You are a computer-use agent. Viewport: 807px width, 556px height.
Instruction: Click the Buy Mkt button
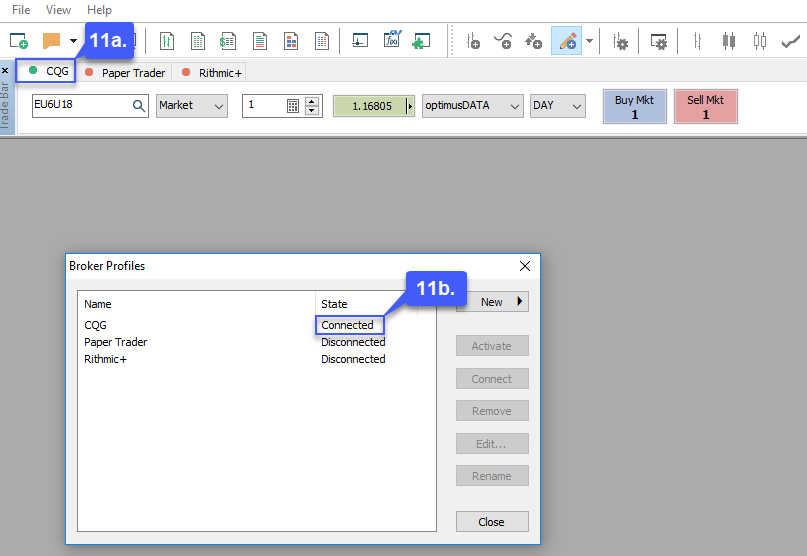[635, 107]
